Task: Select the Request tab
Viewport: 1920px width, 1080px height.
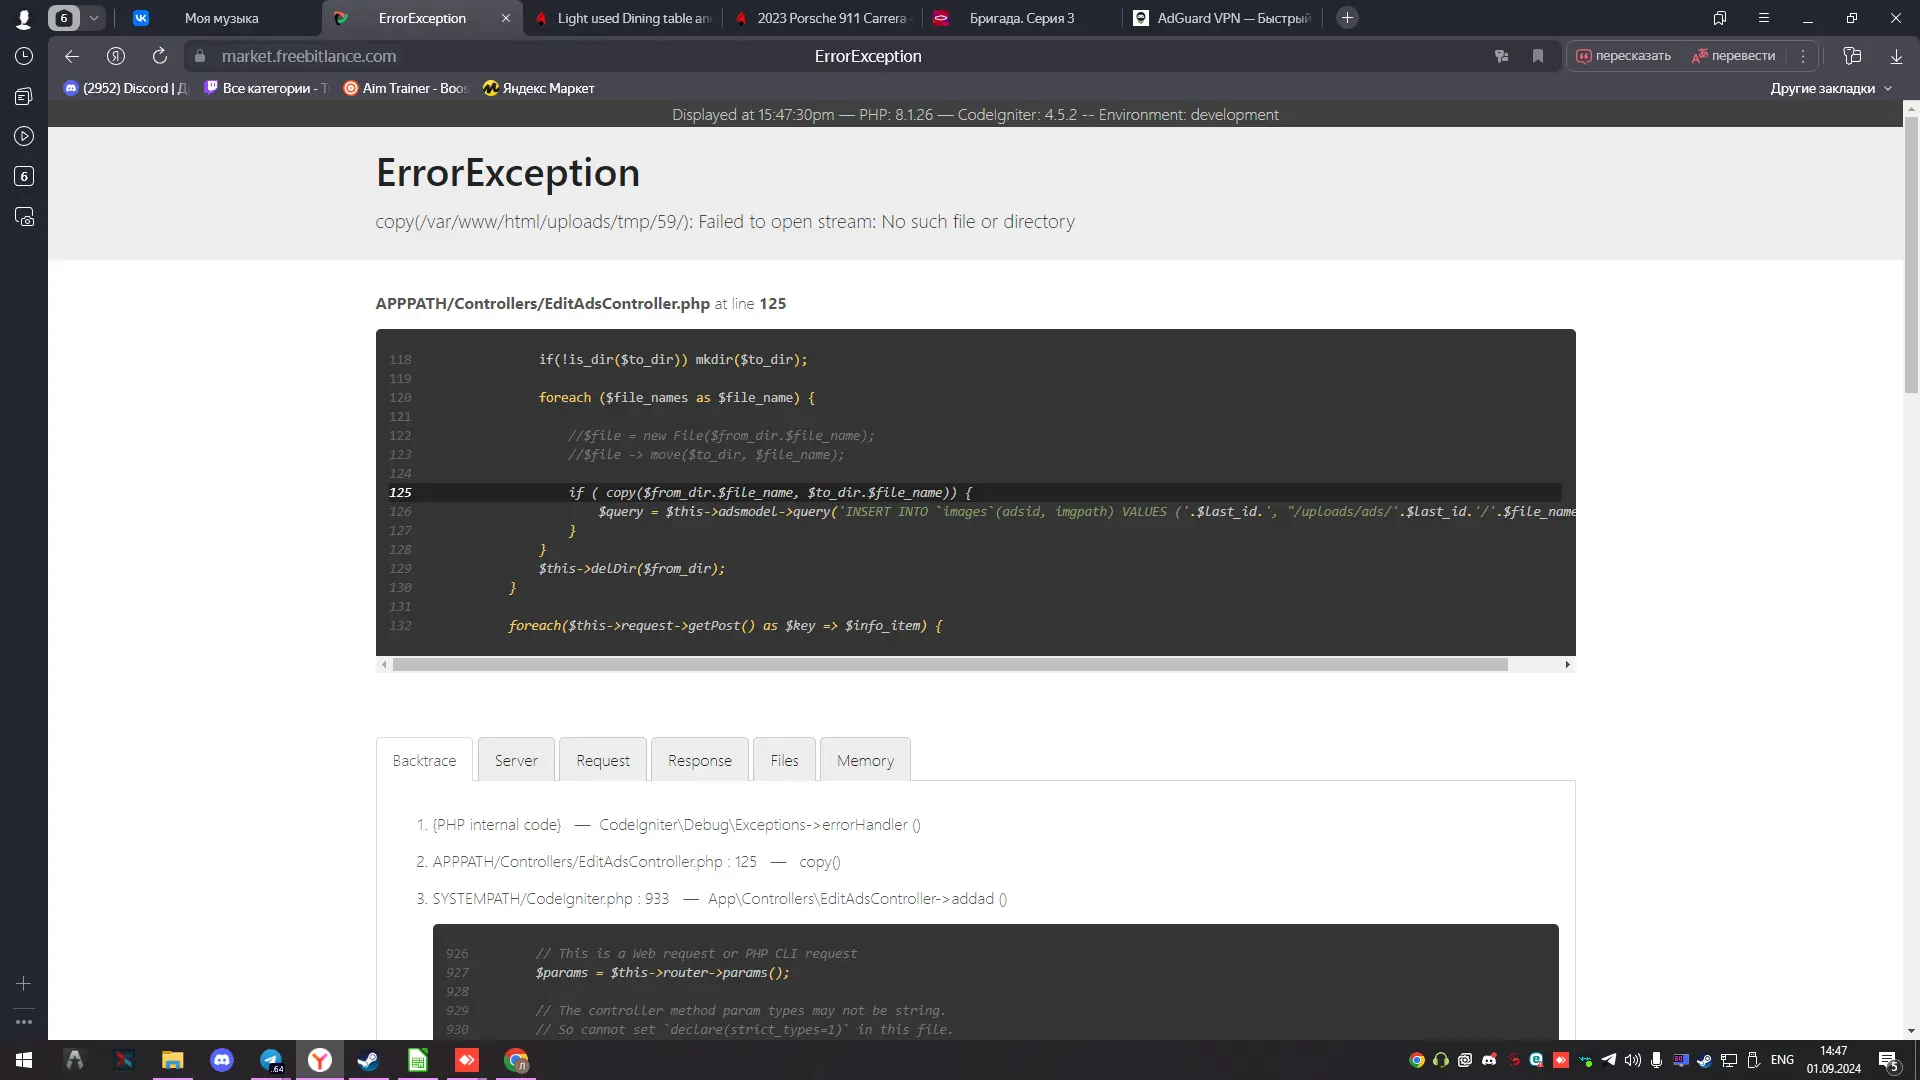Action: point(603,760)
